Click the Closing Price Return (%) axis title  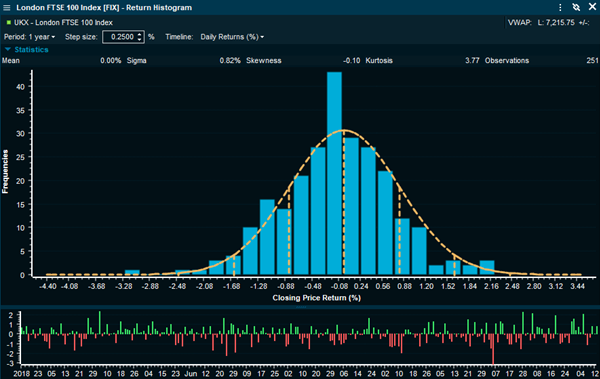[316, 297]
